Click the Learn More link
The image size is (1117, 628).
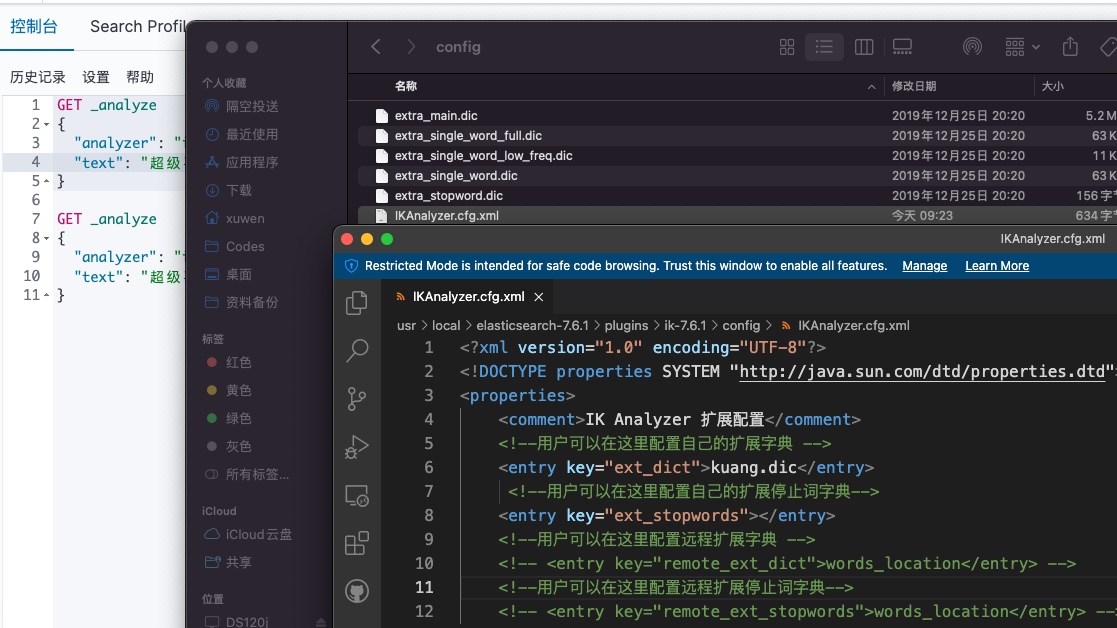click(x=996, y=266)
